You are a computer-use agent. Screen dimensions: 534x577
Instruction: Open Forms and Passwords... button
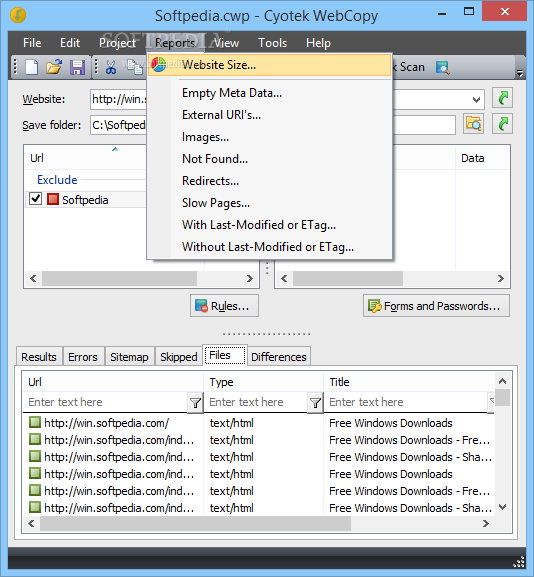pos(436,306)
